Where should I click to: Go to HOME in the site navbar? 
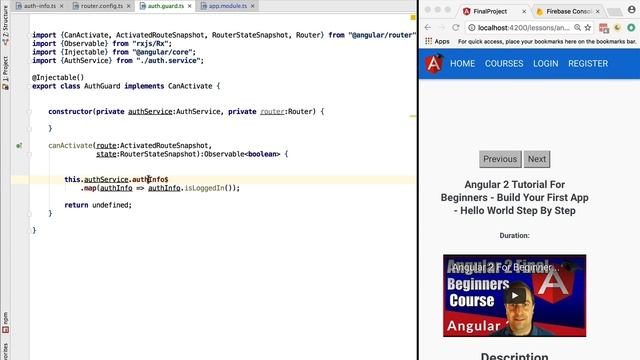[462, 64]
